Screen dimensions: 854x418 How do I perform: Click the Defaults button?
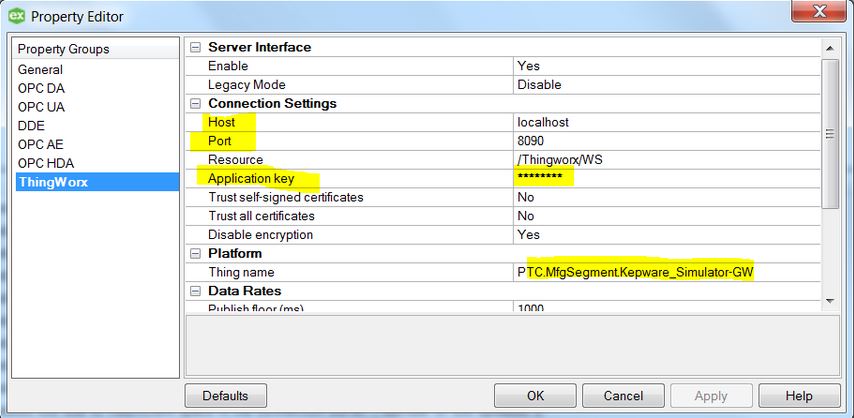225,396
